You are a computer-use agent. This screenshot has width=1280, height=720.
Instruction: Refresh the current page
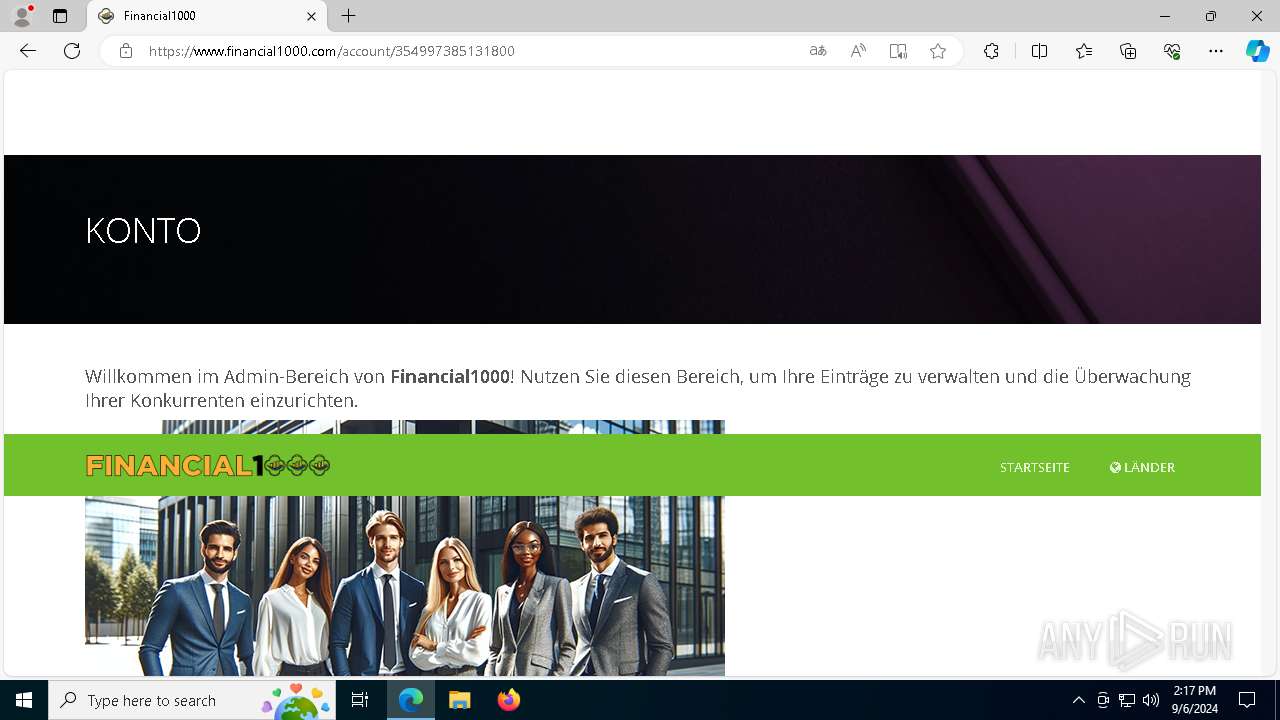click(72, 51)
